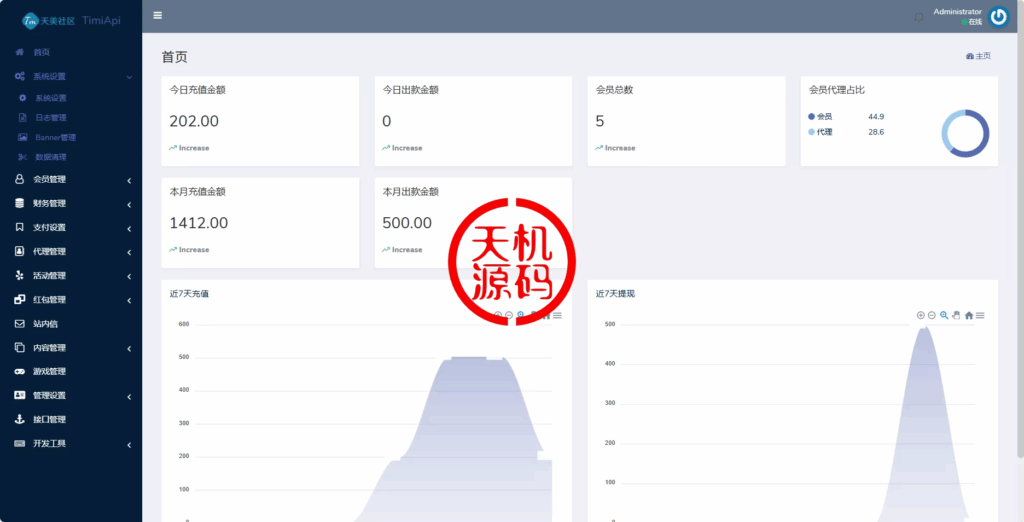Activate the pan hand tool on 近7天提现 chart
1024x522 pixels.
pyautogui.click(x=956, y=315)
